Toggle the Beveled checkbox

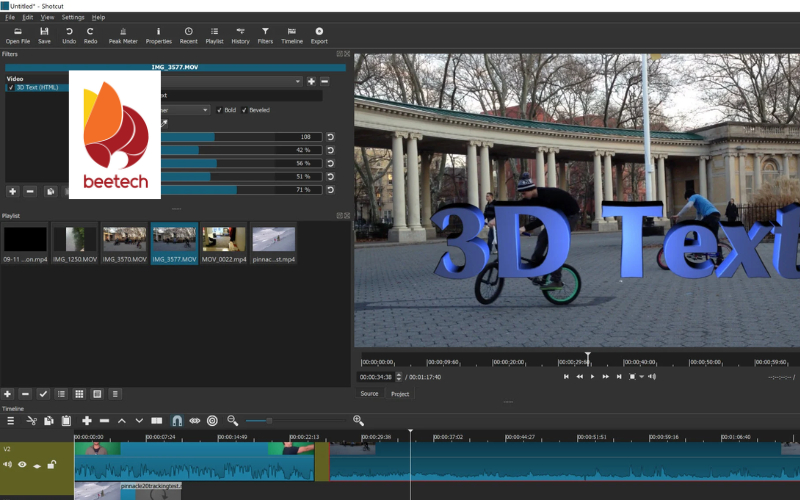244,110
